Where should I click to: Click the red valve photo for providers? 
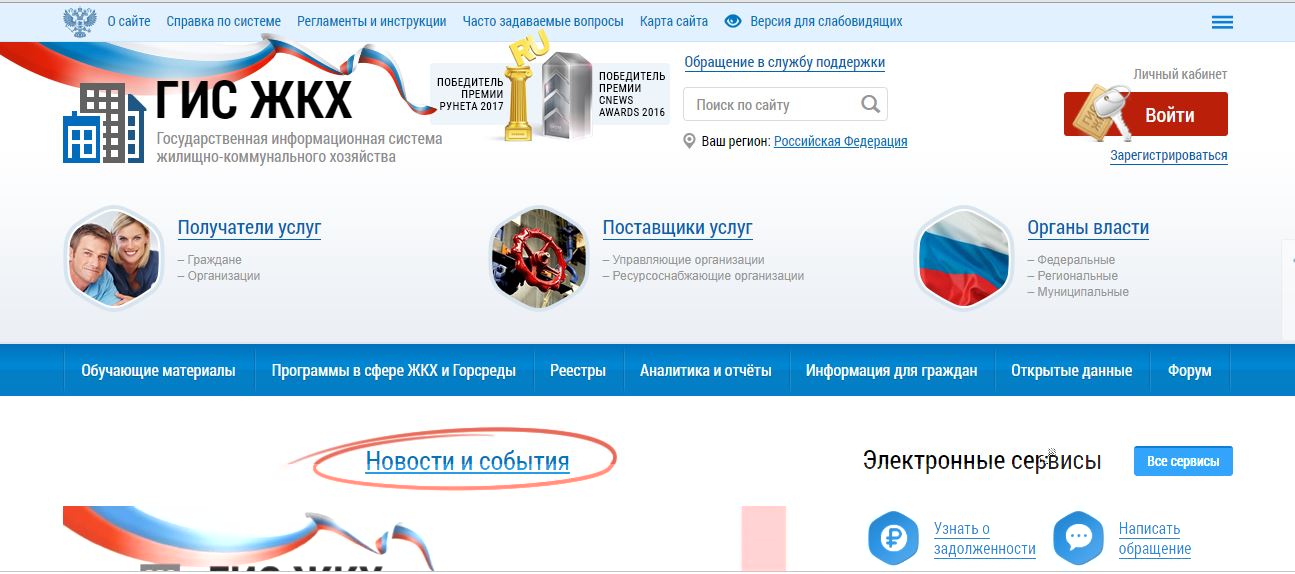pos(539,258)
